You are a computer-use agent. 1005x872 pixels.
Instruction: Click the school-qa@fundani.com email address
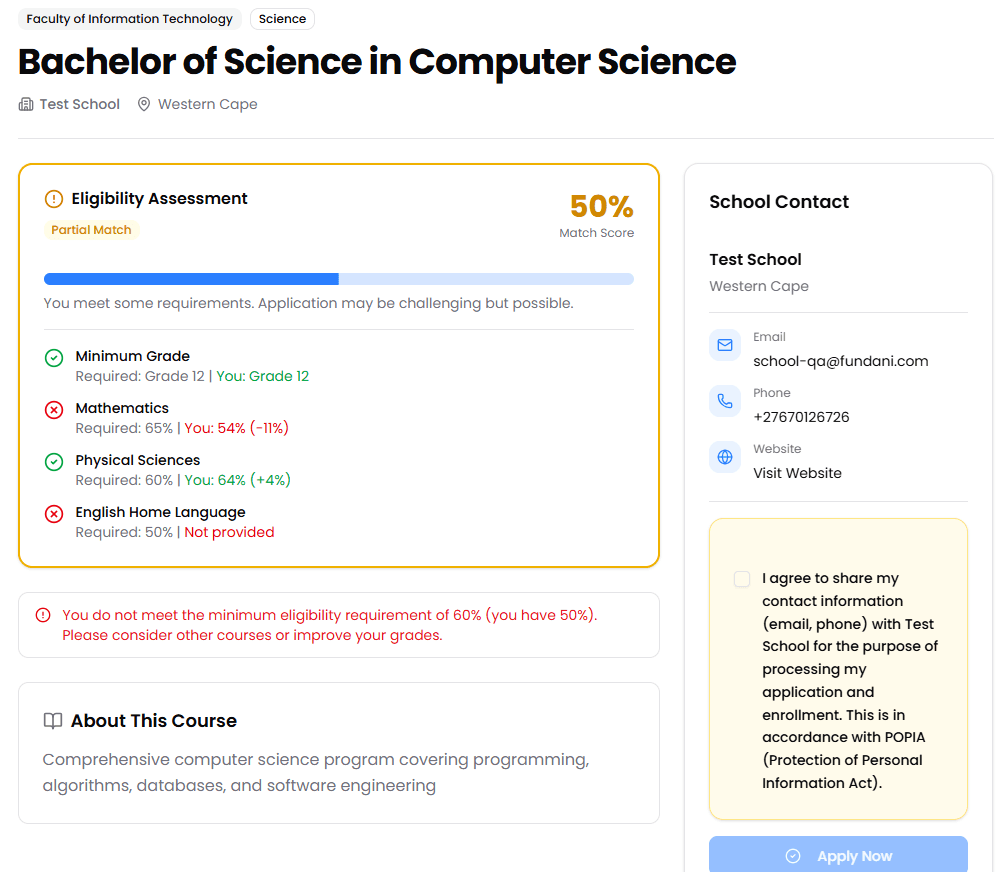840,361
